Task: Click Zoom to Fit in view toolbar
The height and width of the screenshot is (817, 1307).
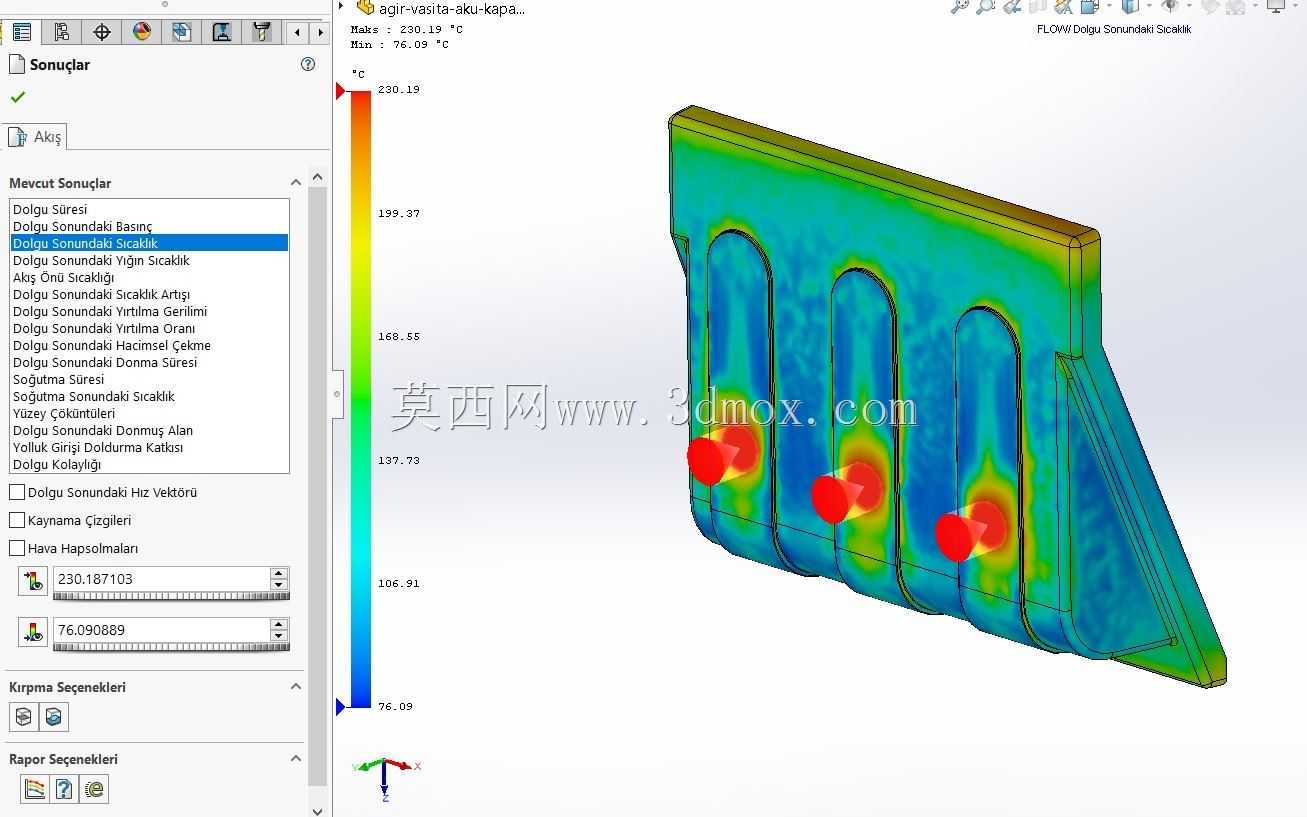Action: 959,6
